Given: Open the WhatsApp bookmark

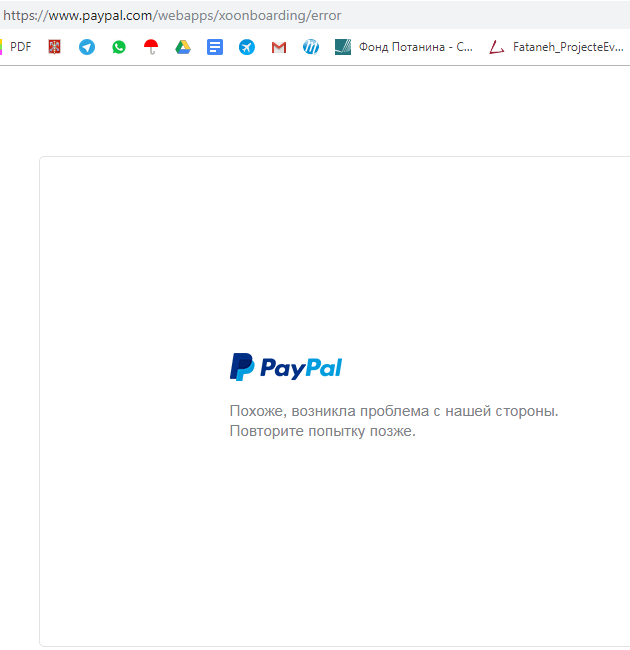Looking at the screenshot, I should pos(119,47).
